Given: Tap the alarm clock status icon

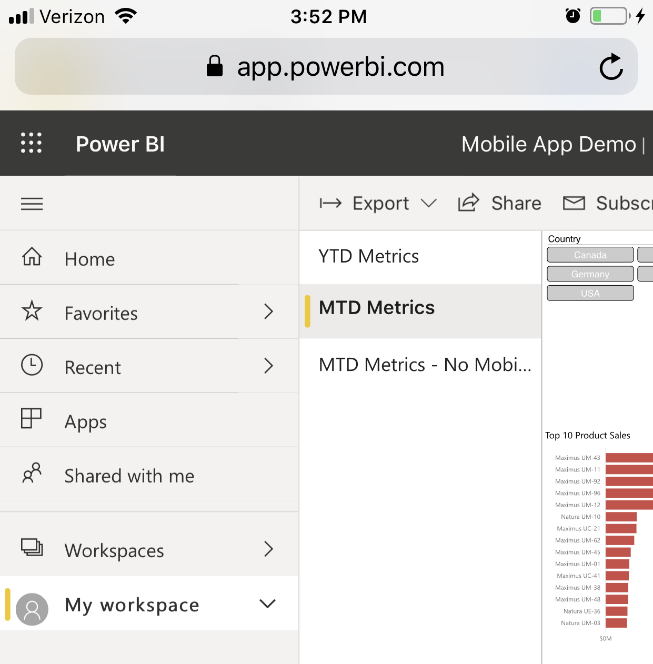Looking at the screenshot, I should coord(573,17).
